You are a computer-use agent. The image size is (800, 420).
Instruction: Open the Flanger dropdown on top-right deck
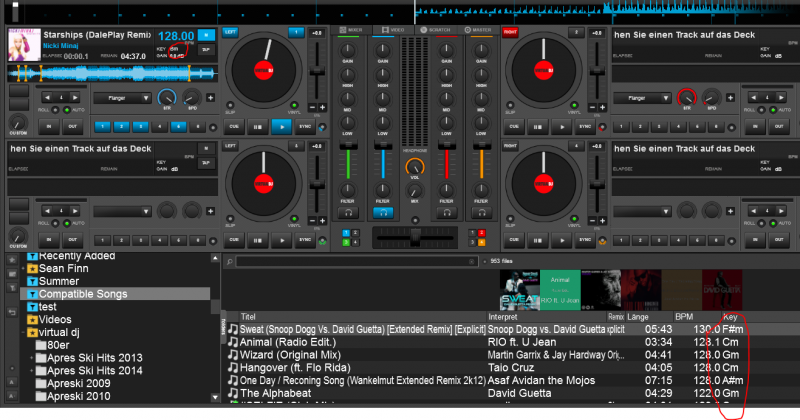[641, 99]
